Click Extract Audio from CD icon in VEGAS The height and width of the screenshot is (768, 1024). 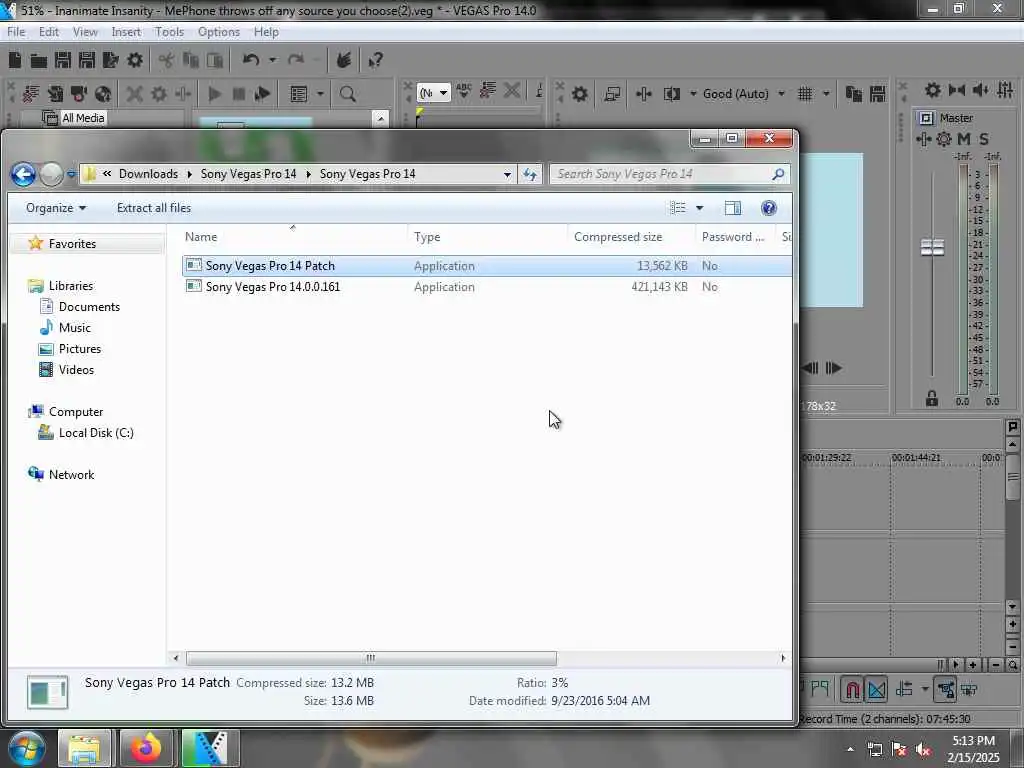pos(103,93)
